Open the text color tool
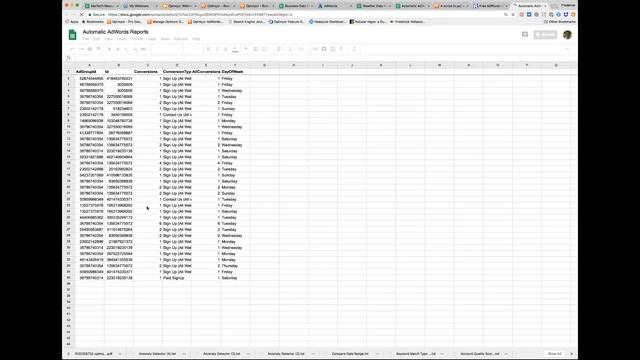The height and width of the screenshot is (360, 640). point(235,49)
